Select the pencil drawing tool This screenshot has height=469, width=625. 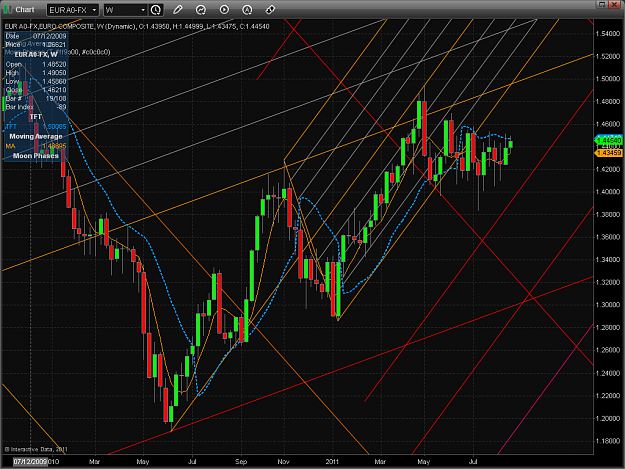click(178, 10)
